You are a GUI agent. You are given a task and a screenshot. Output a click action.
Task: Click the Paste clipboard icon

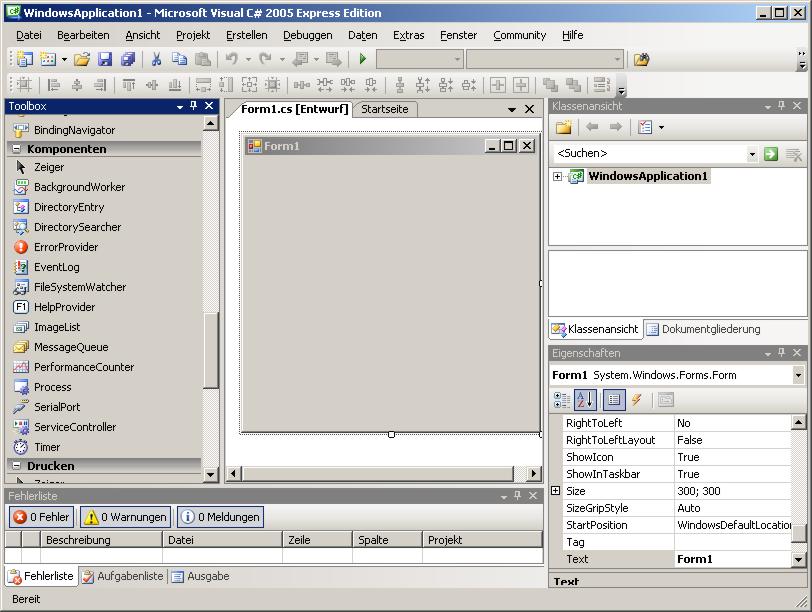[x=202, y=59]
